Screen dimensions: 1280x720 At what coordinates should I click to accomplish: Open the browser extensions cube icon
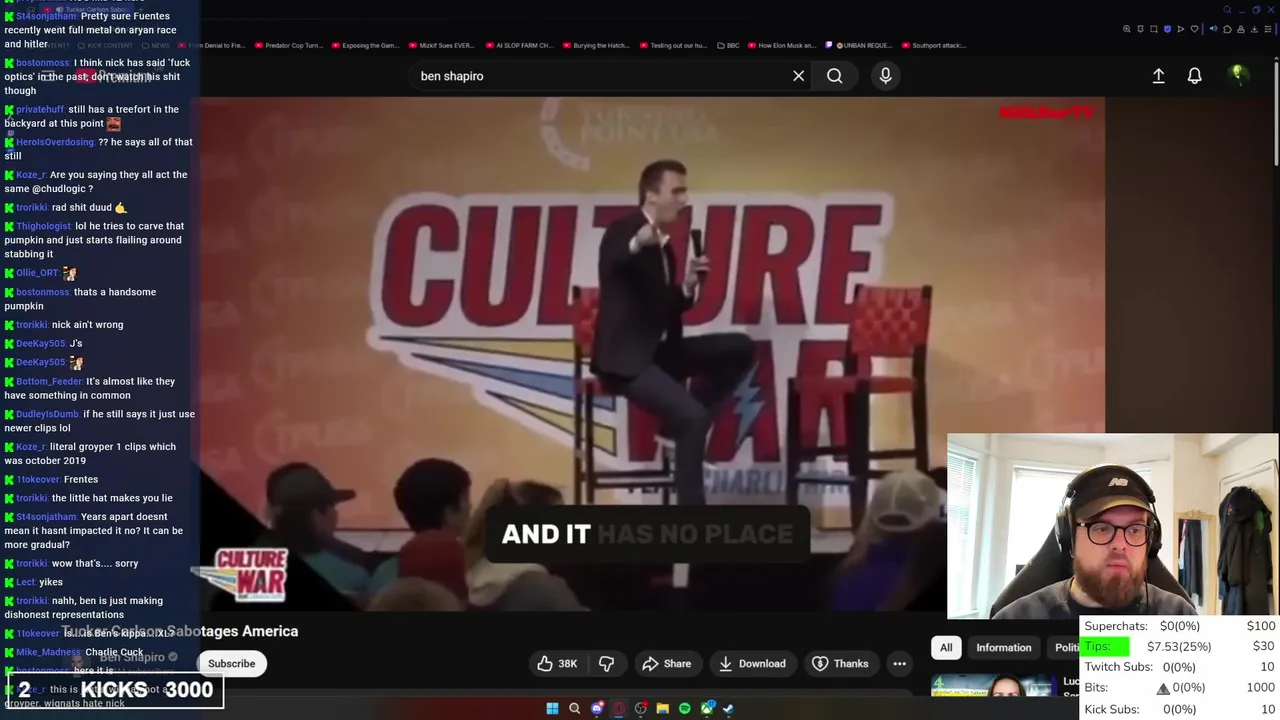click(x=1227, y=29)
